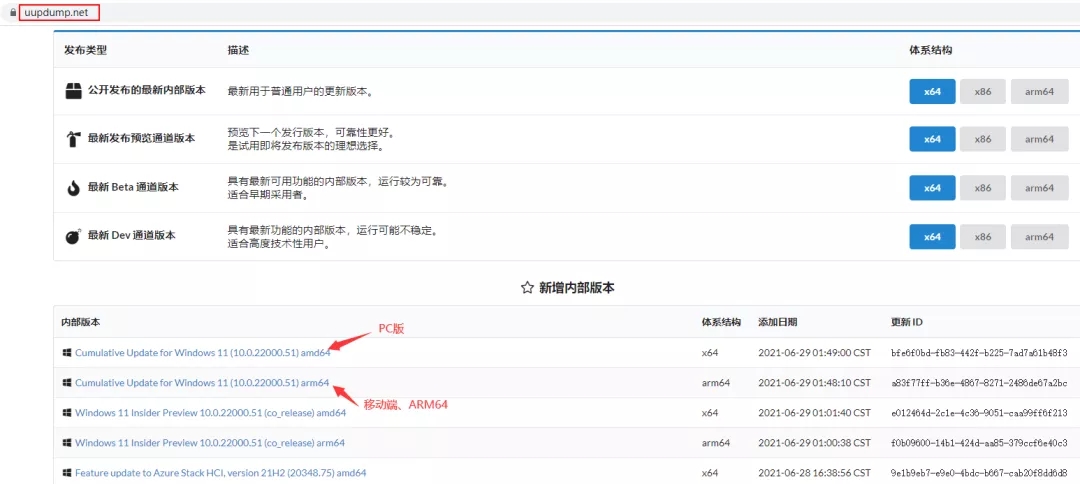
Task: Click the 最新发布预览通道版本 title
Action: [141, 139]
